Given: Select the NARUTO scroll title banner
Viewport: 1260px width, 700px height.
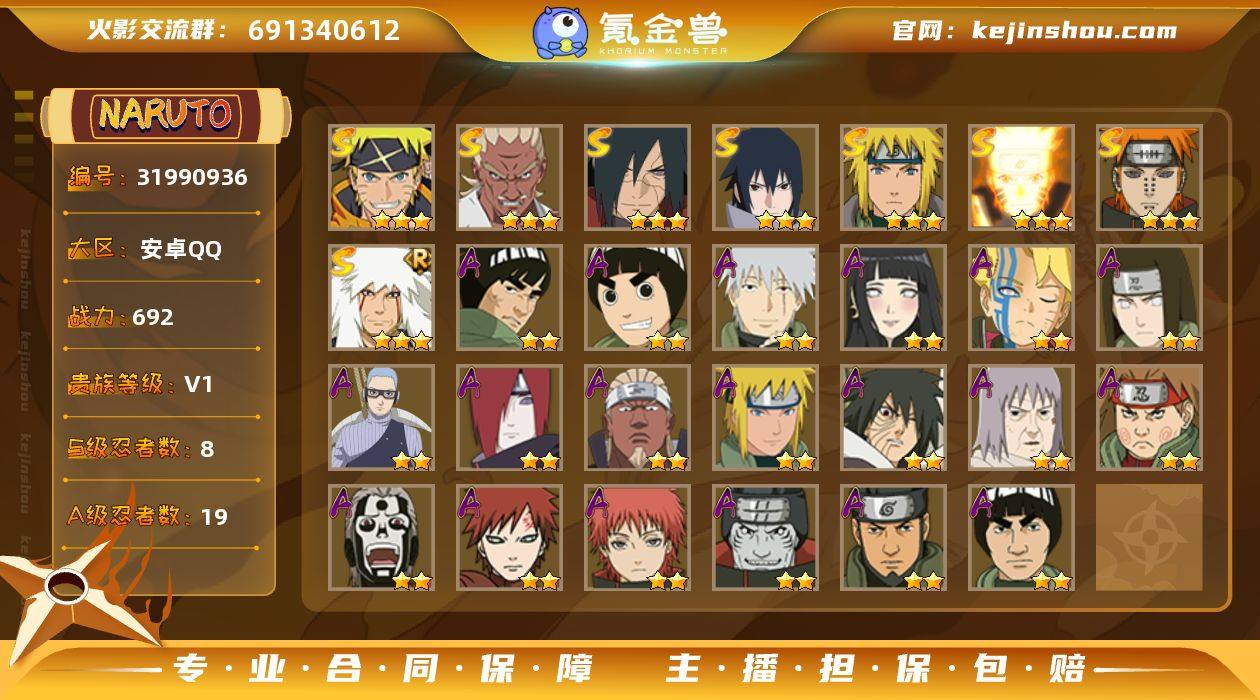Looking at the screenshot, I should [x=165, y=115].
